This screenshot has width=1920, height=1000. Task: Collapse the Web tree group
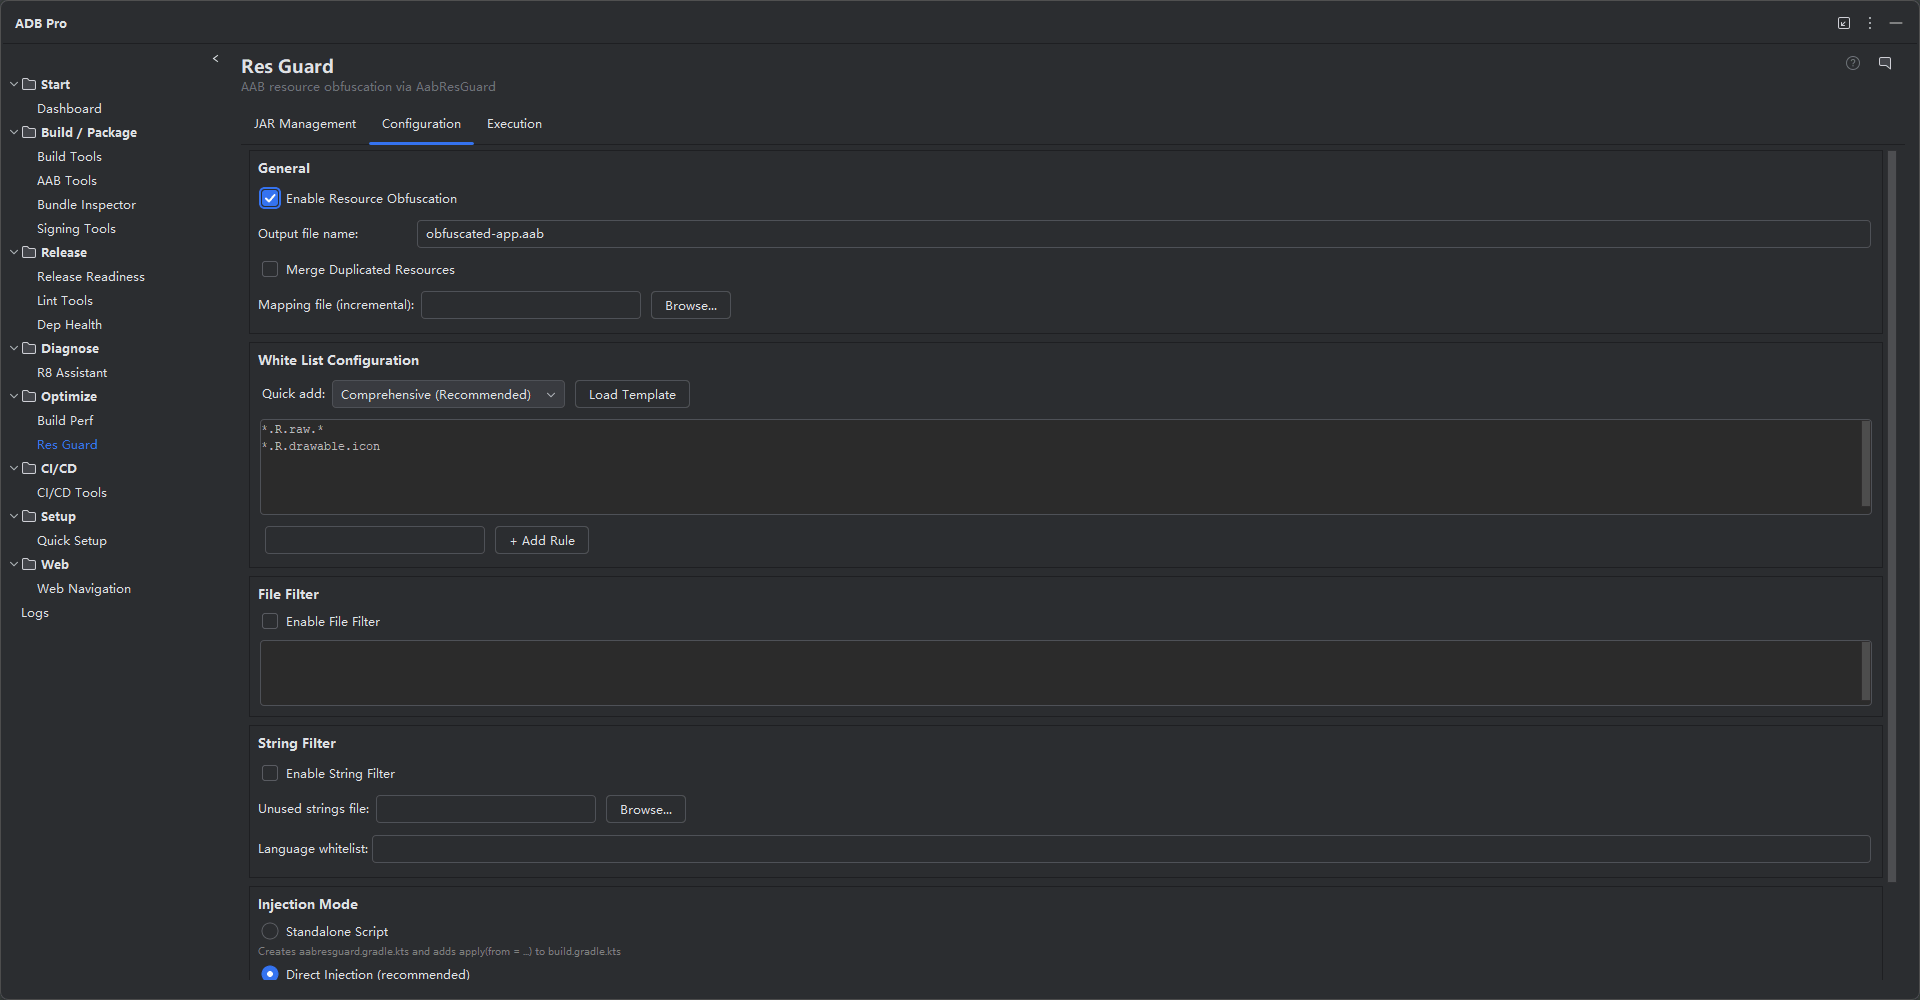14,564
